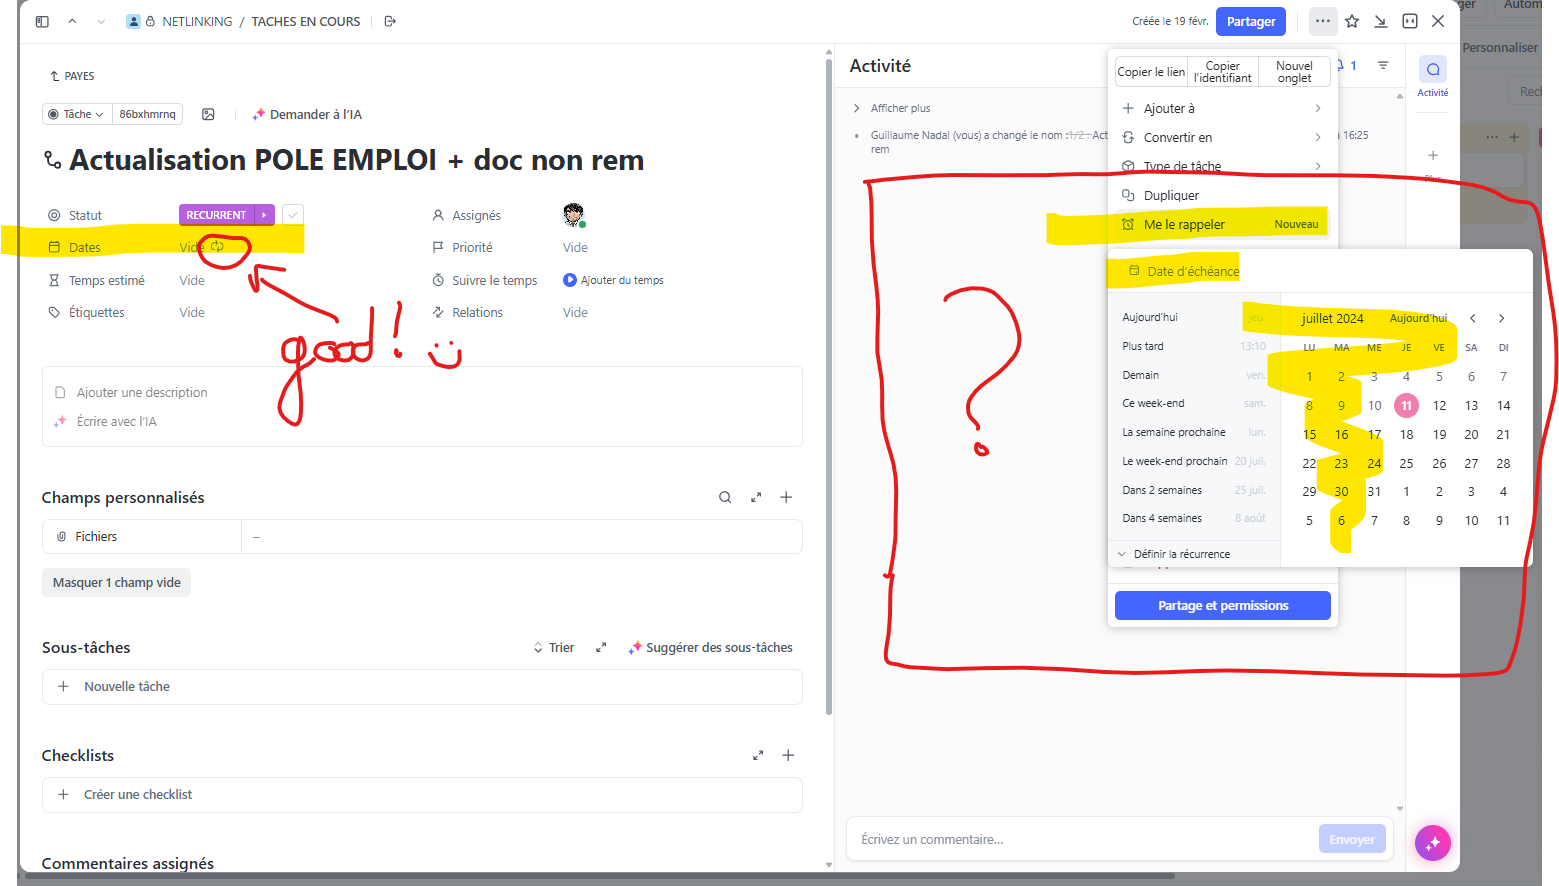Click the recurrence icon next to the Dates field

219,247
